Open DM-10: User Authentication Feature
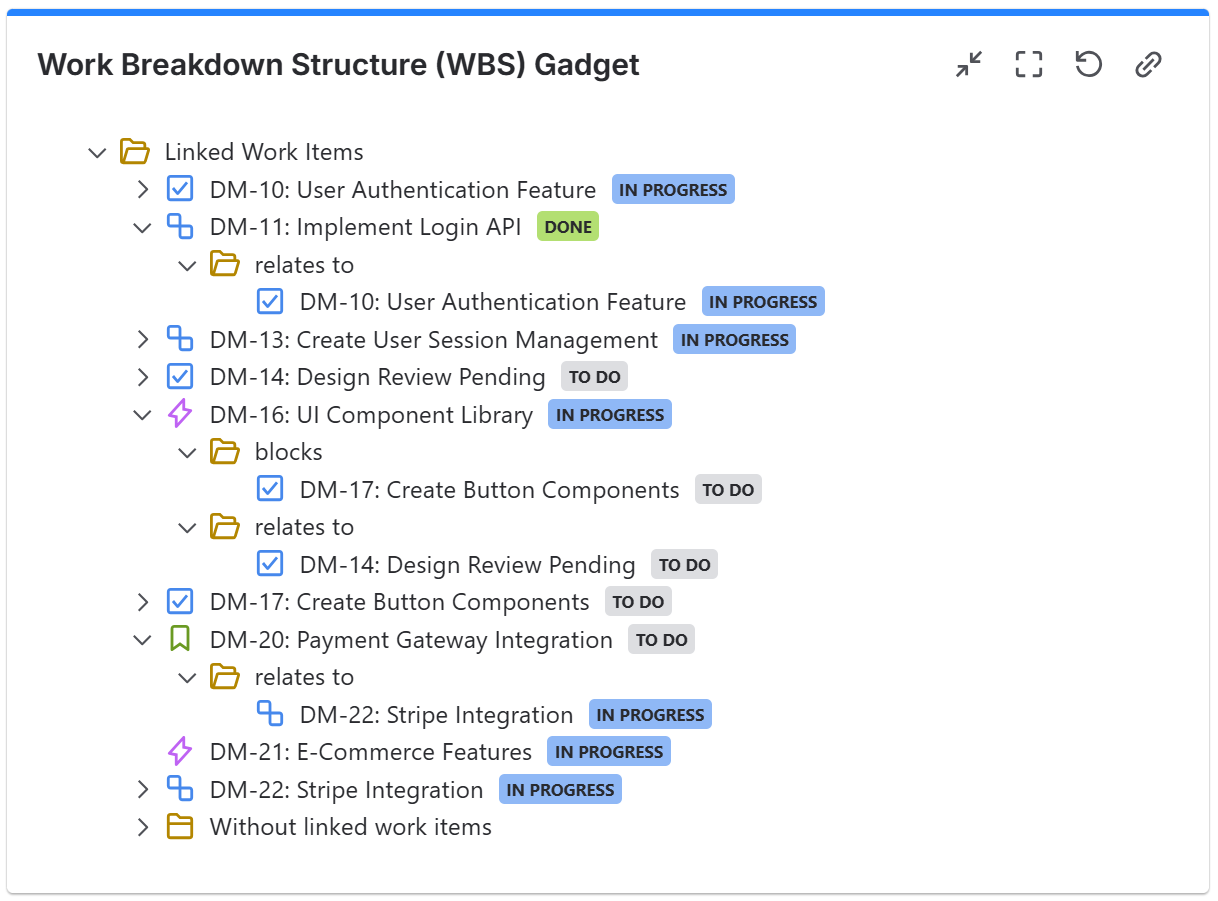This screenshot has height=901, width=1218. click(400, 189)
